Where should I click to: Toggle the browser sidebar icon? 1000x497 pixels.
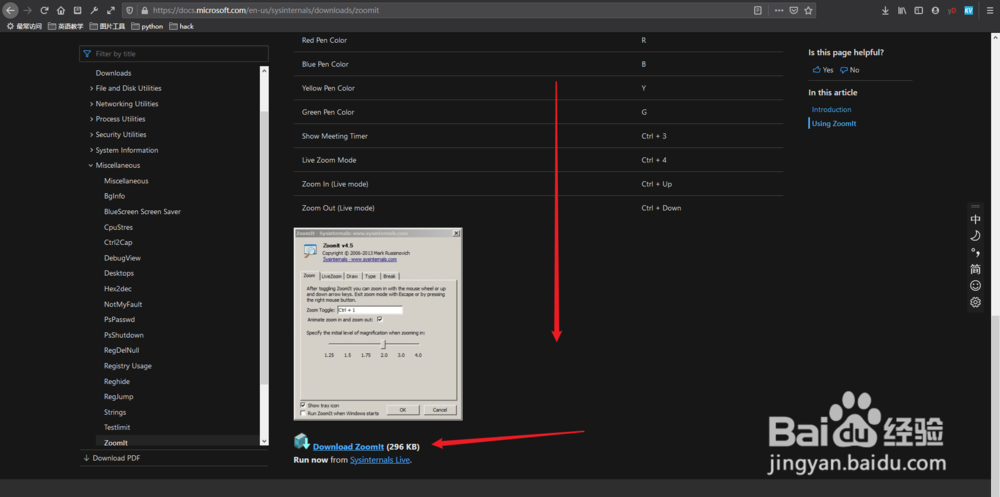point(918,10)
